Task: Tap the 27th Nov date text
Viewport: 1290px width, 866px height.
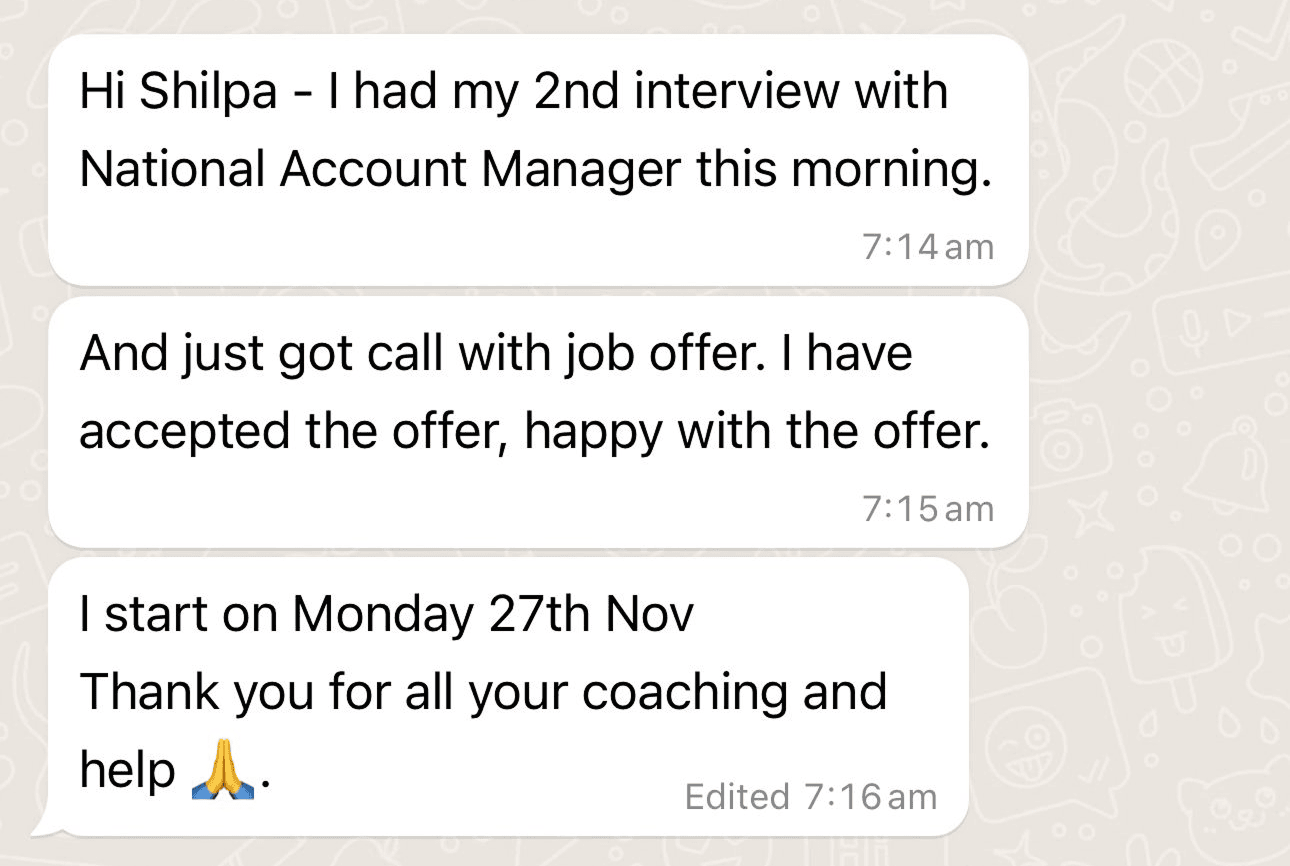Action: [590, 615]
